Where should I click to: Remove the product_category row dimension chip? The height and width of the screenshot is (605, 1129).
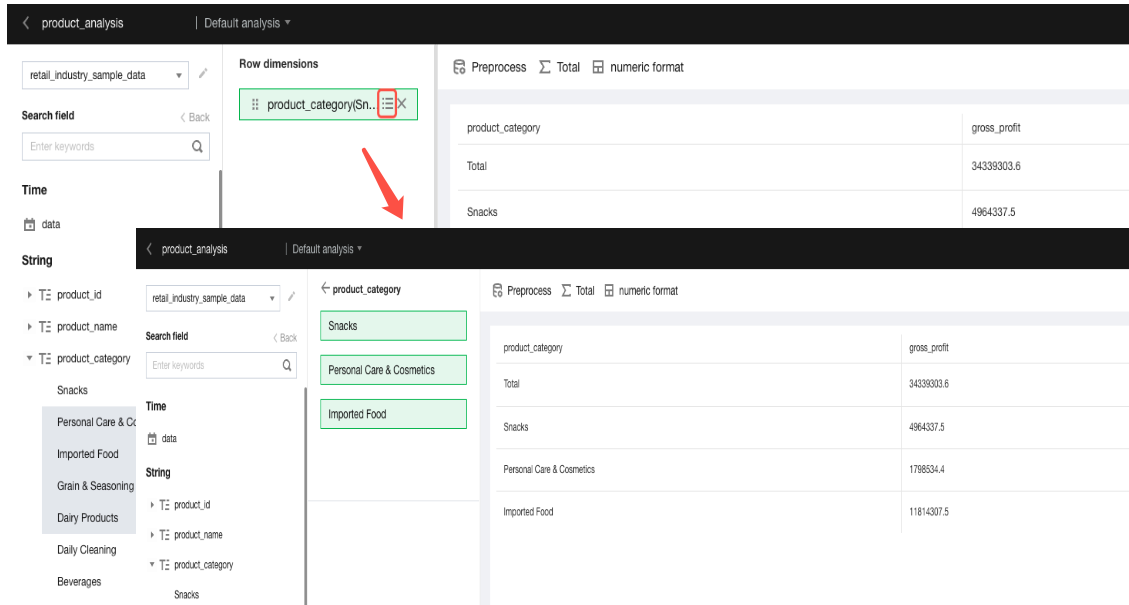(x=402, y=104)
